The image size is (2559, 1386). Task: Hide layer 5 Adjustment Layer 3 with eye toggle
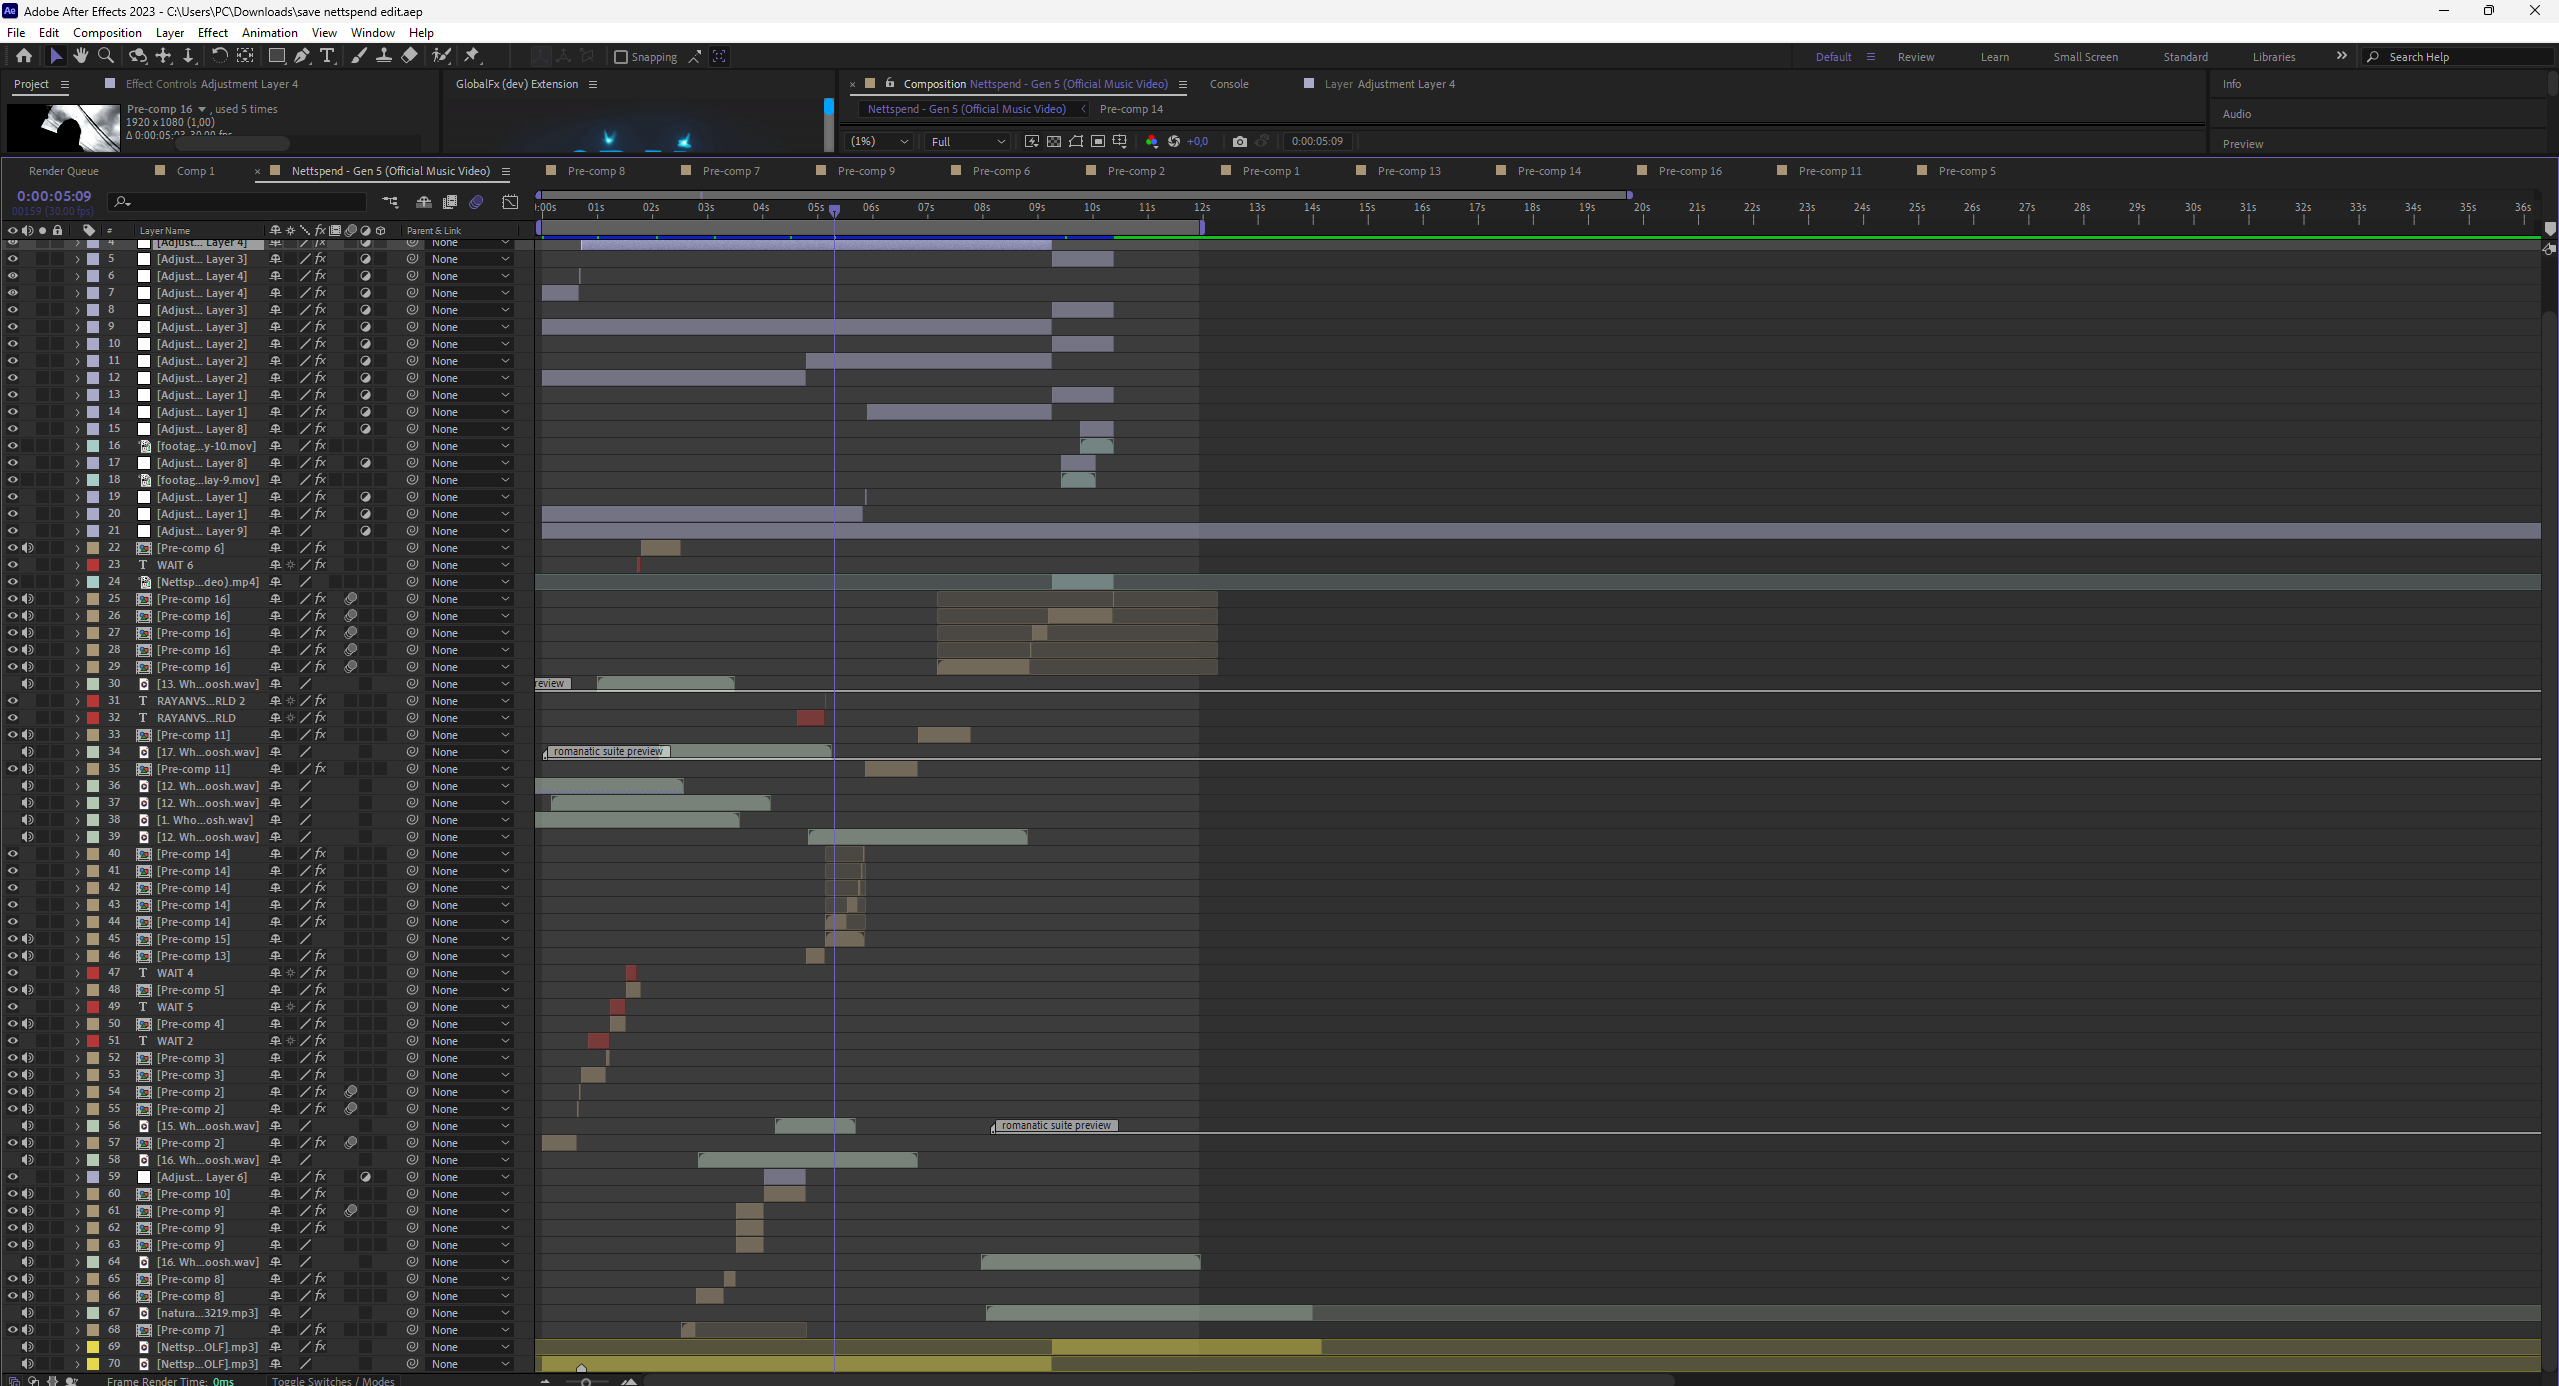[13, 259]
